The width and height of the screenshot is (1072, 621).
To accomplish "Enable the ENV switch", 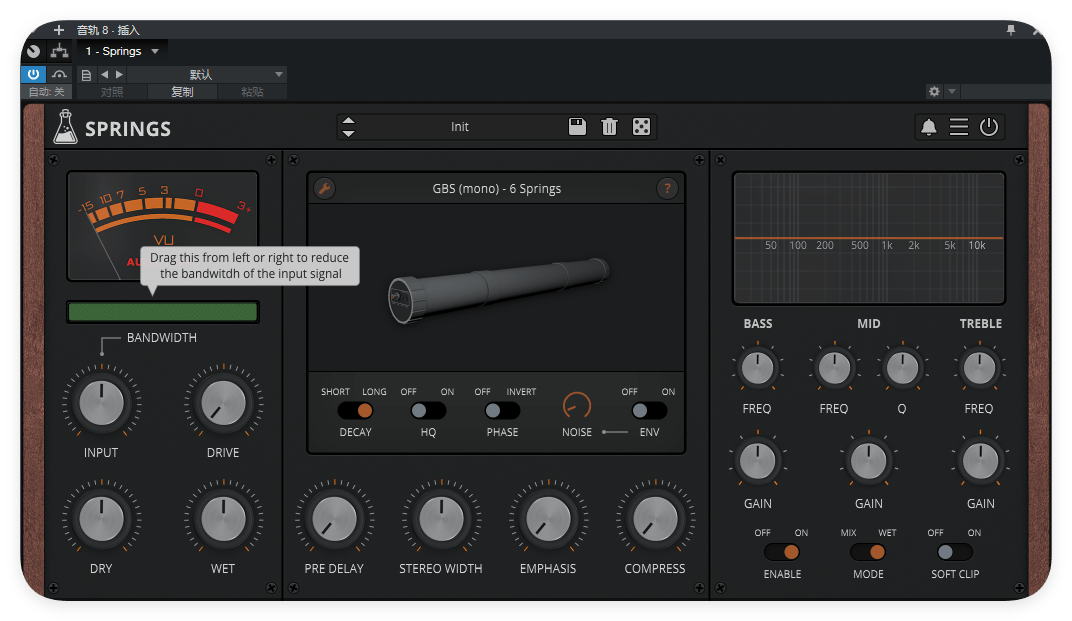I will pos(649,410).
